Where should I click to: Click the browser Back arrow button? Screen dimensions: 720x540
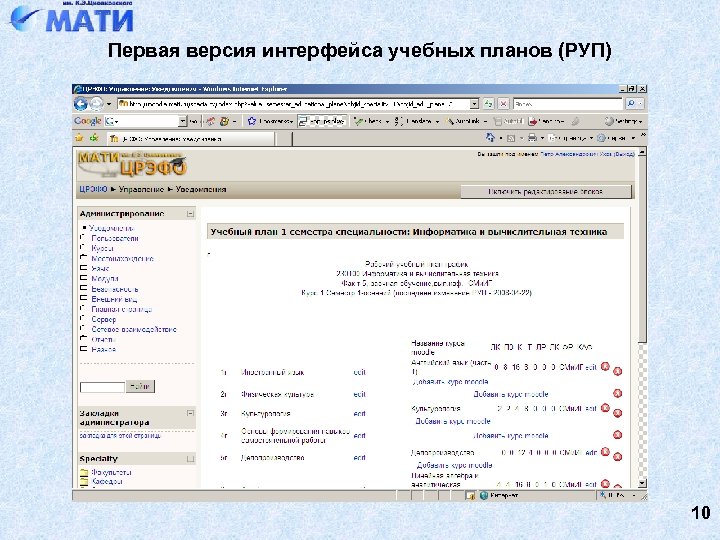tap(81, 104)
